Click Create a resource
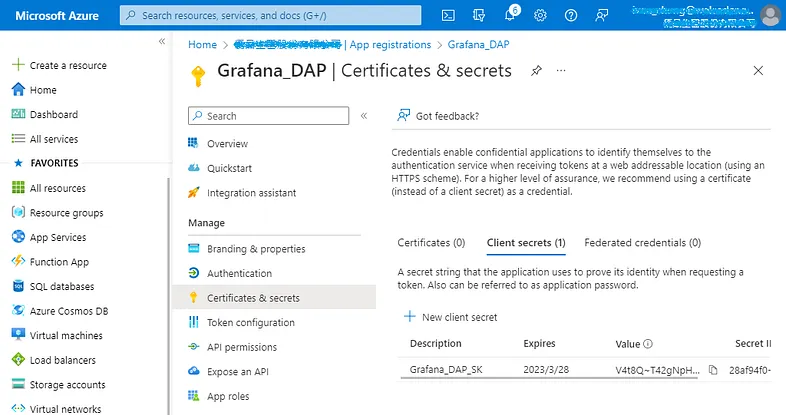The image size is (786, 415). point(59,65)
